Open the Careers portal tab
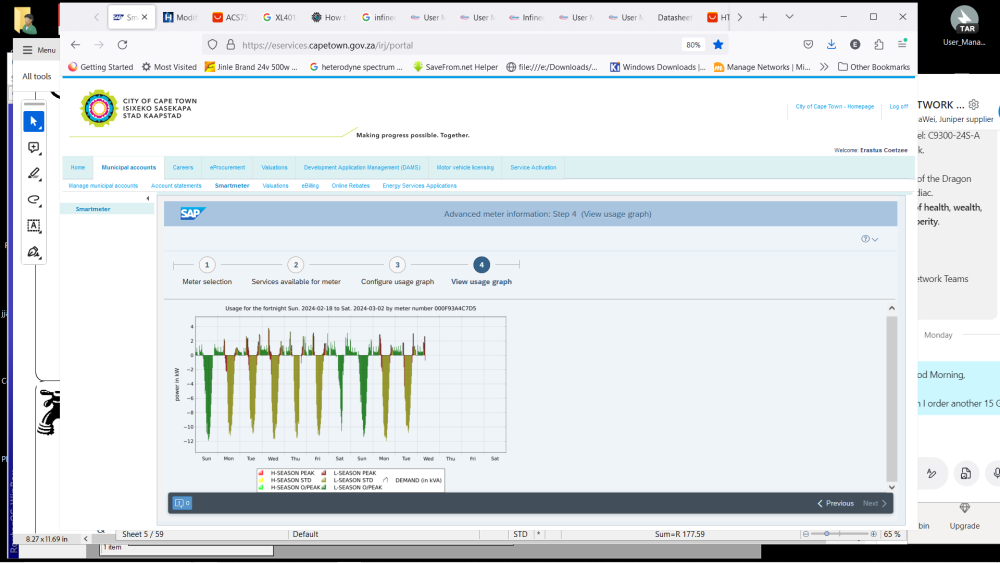The width and height of the screenshot is (1000, 563). (182, 168)
